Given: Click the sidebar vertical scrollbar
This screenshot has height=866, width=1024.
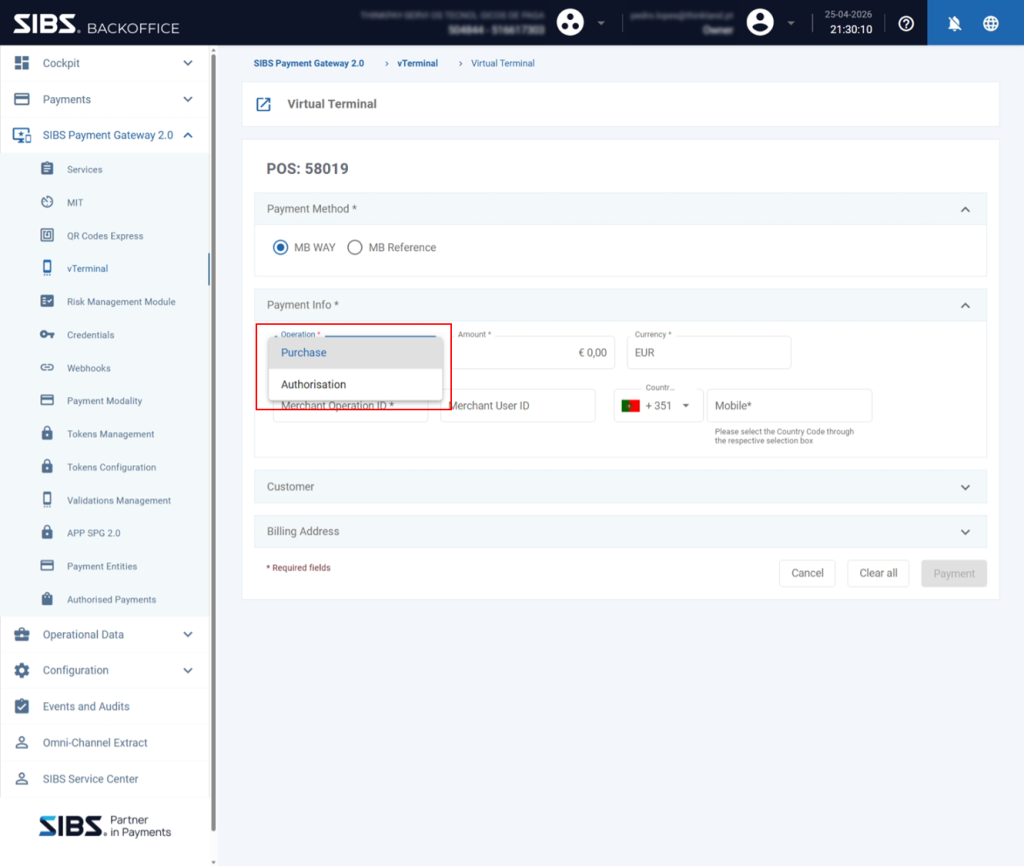Looking at the screenshot, I should click(214, 443).
